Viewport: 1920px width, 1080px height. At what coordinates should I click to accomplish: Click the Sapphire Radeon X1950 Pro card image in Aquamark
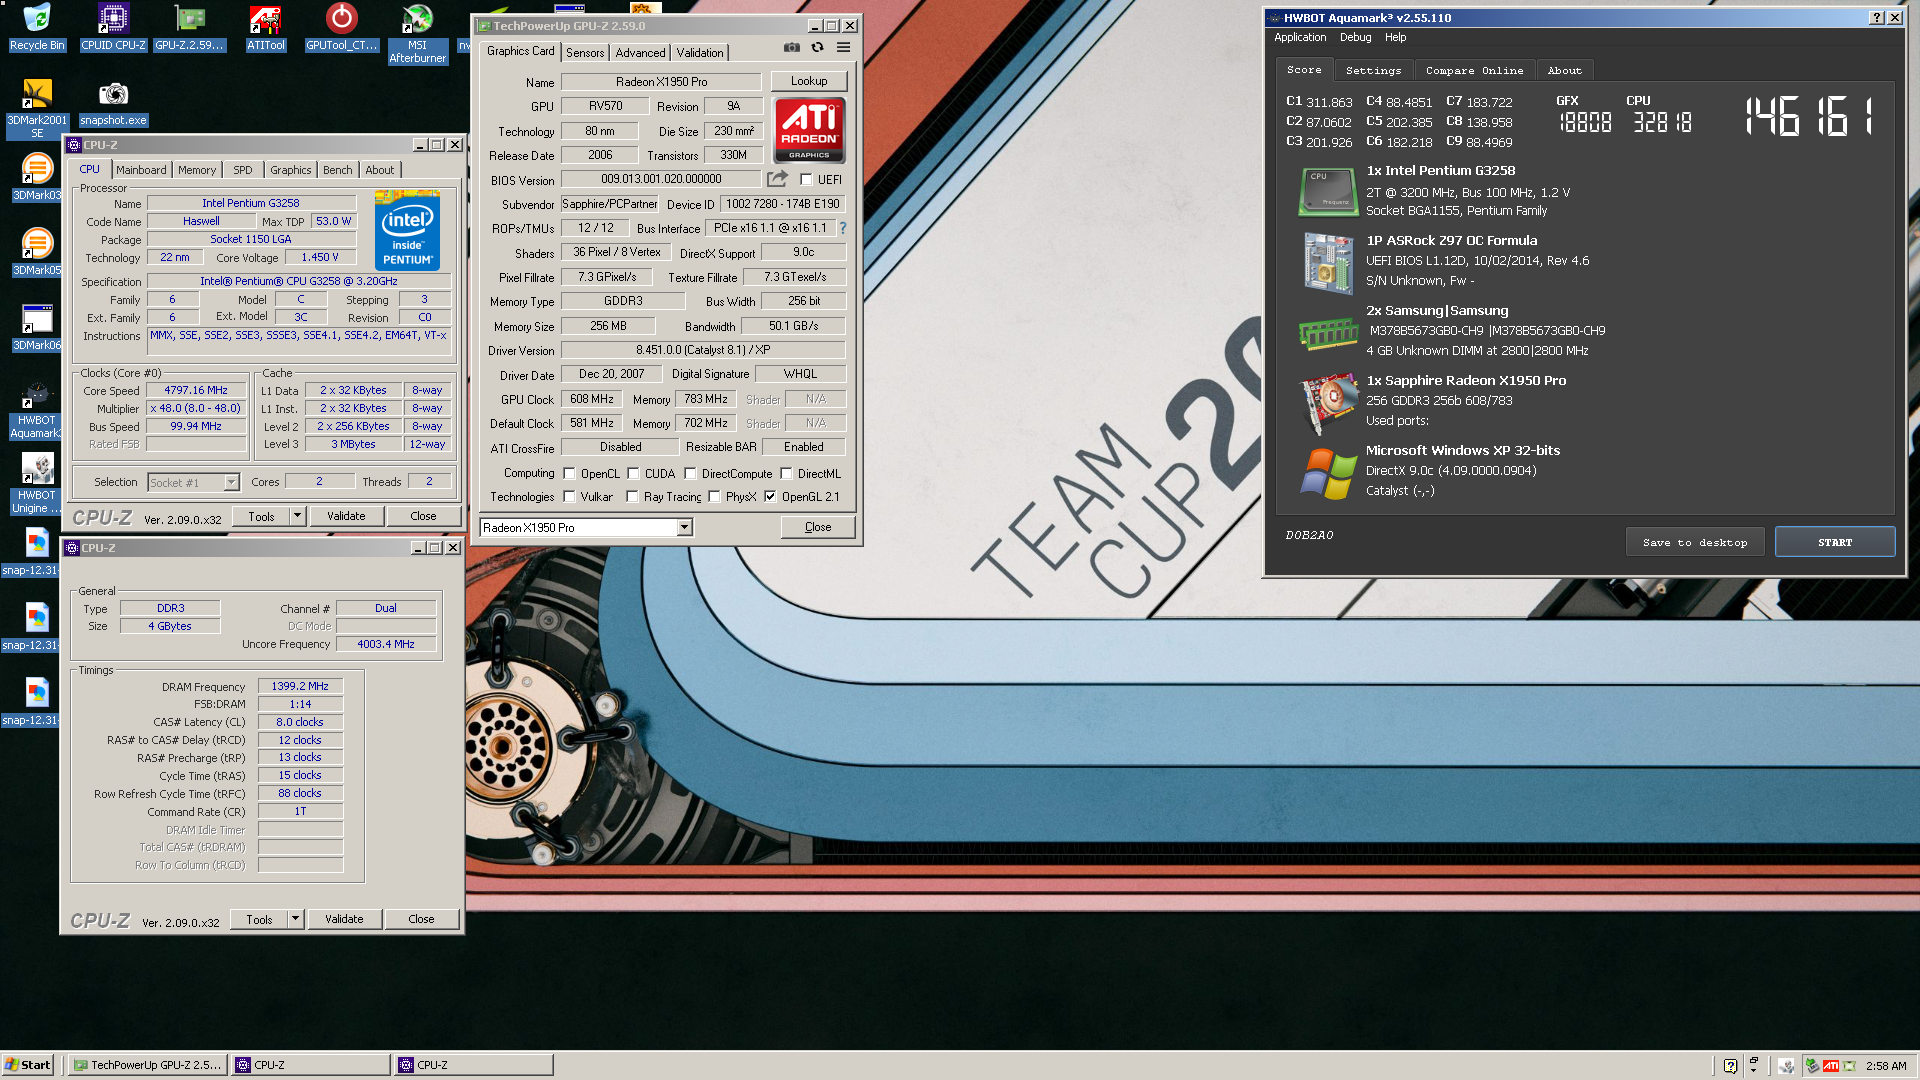(x=1328, y=402)
